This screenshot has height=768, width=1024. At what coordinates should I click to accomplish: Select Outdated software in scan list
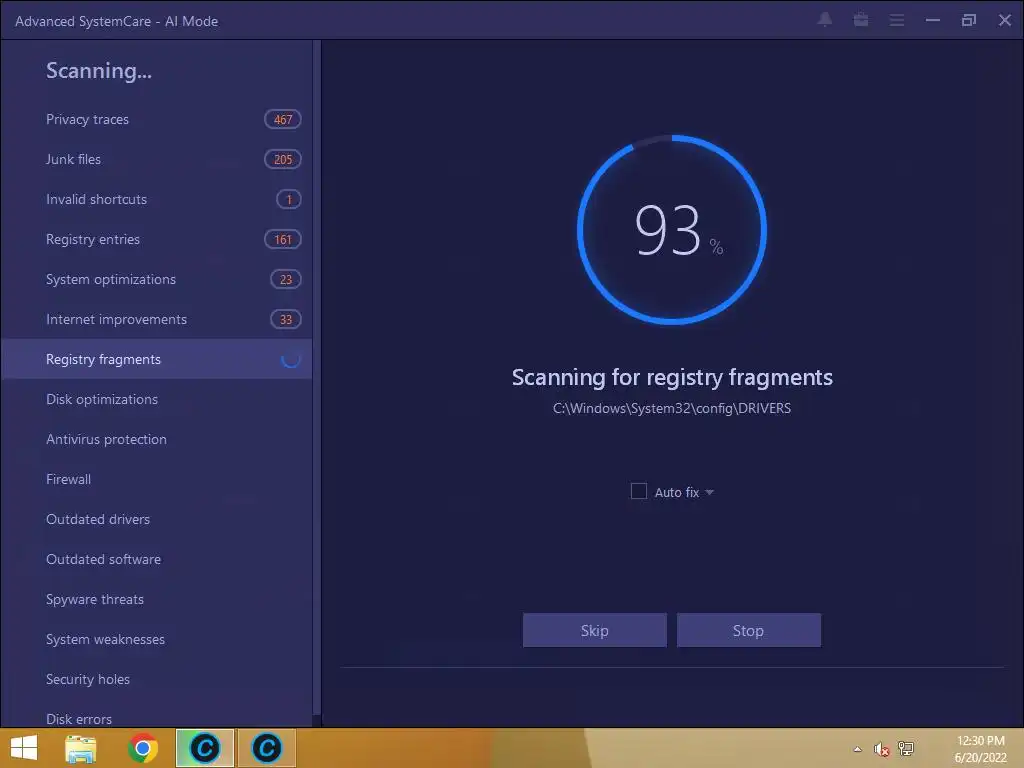[x=155, y=559]
